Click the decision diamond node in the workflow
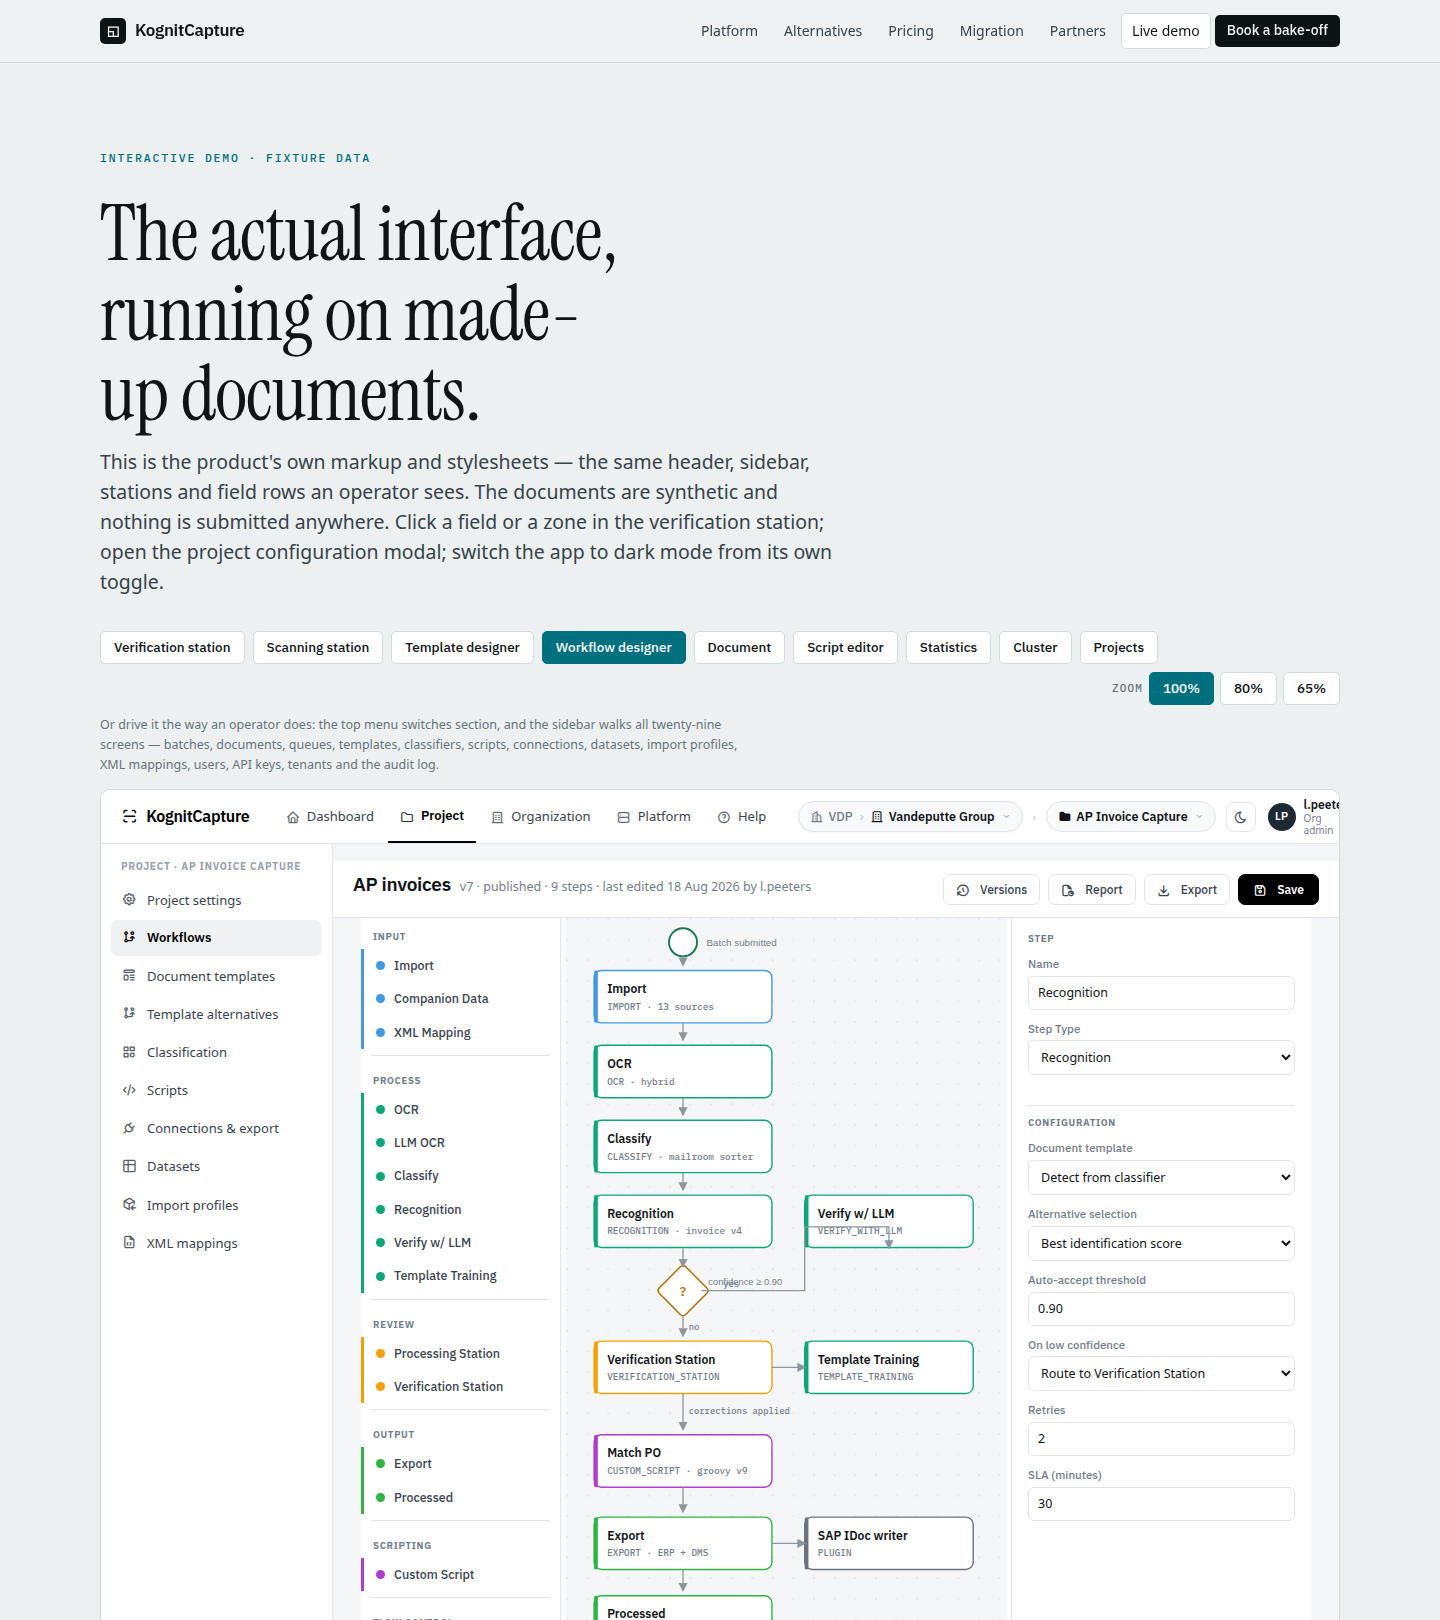 (683, 1291)
